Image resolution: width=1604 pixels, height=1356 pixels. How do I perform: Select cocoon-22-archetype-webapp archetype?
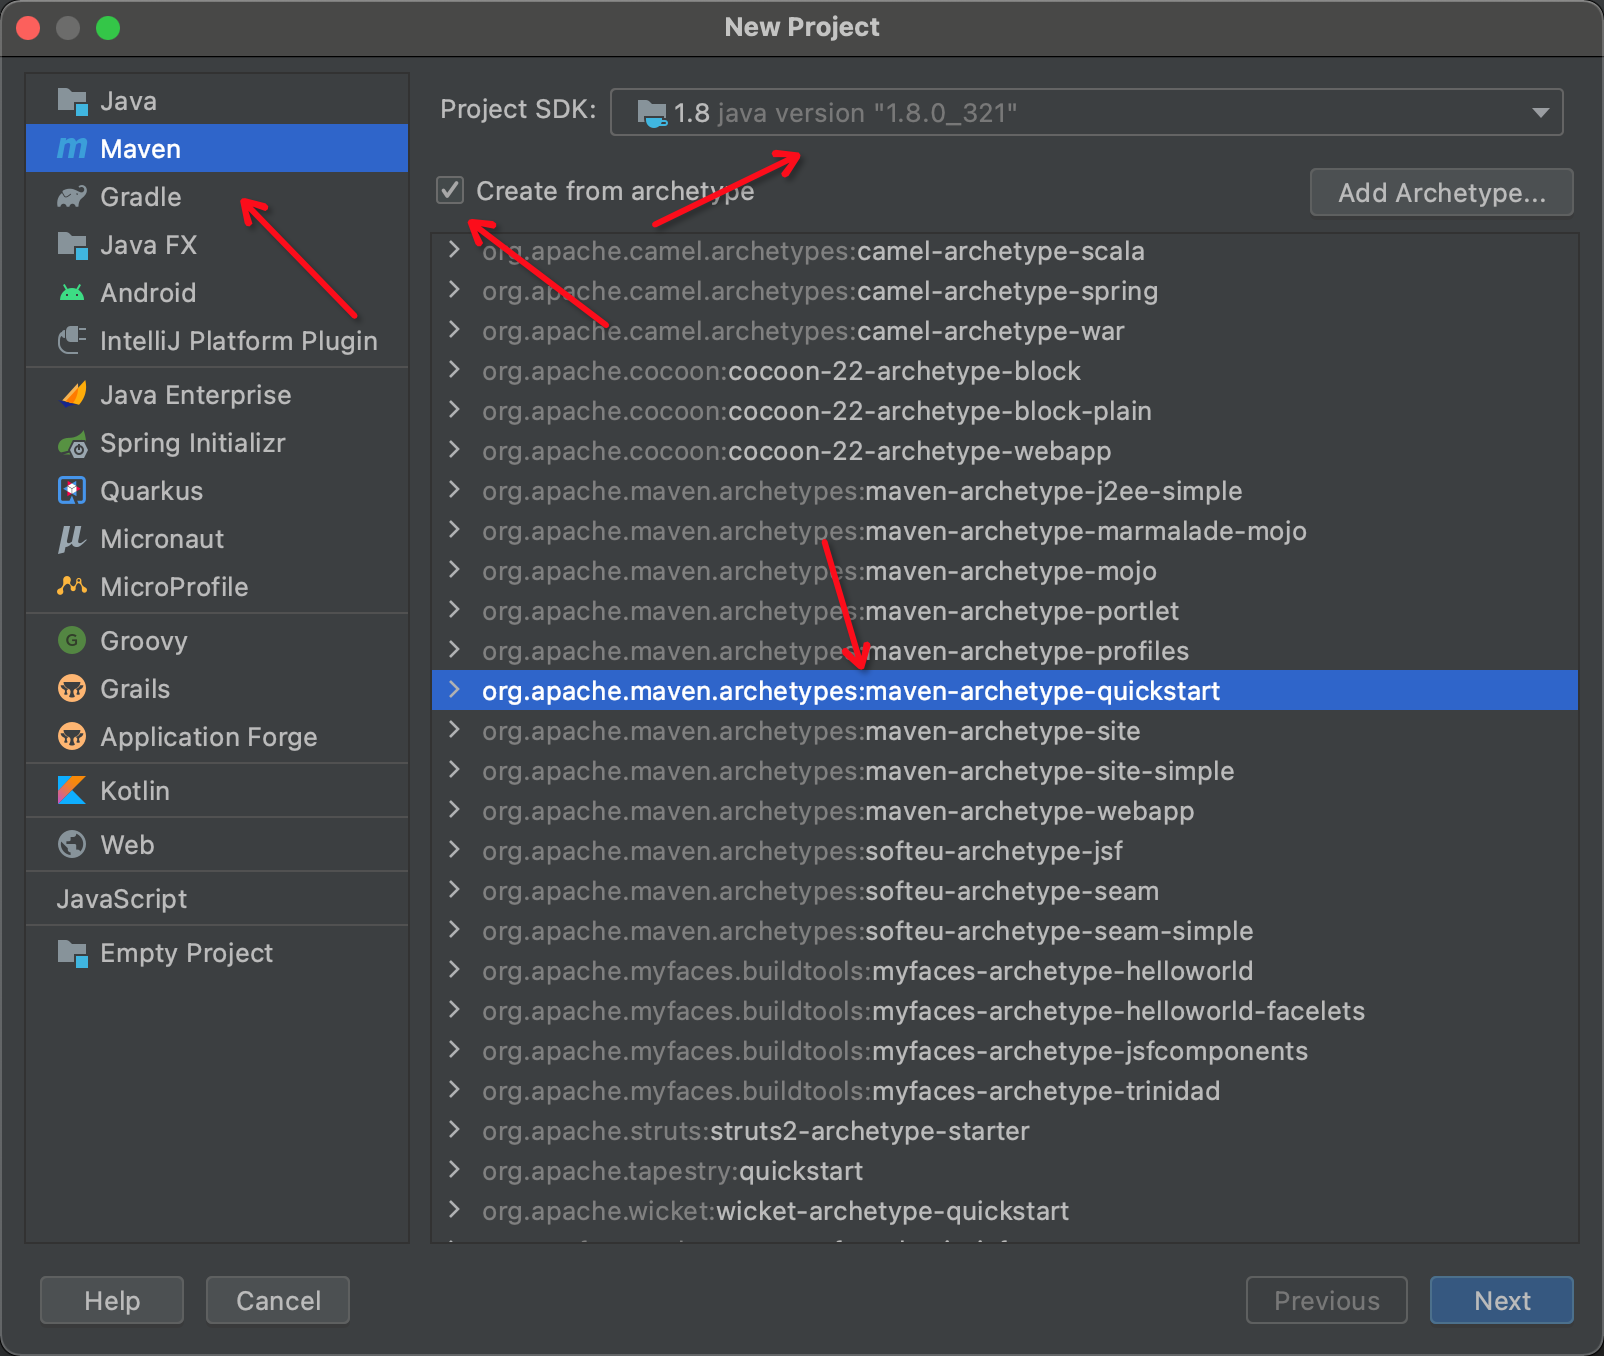1005,451
